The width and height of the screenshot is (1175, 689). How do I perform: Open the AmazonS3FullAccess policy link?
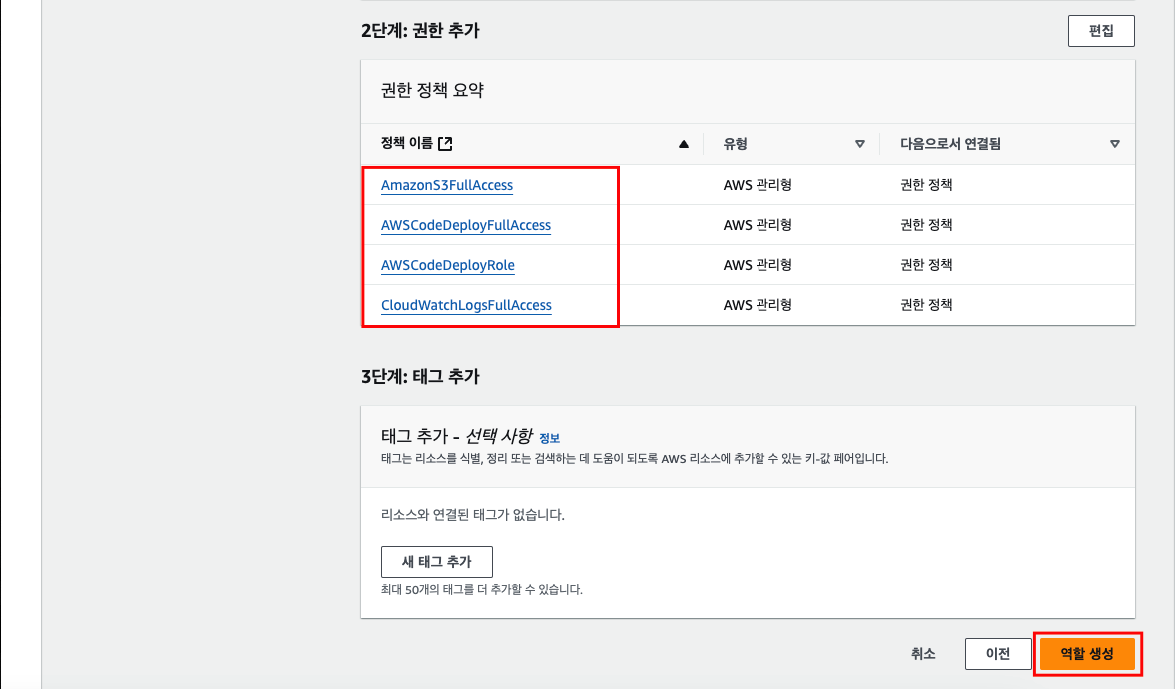(x=447, y=185)
